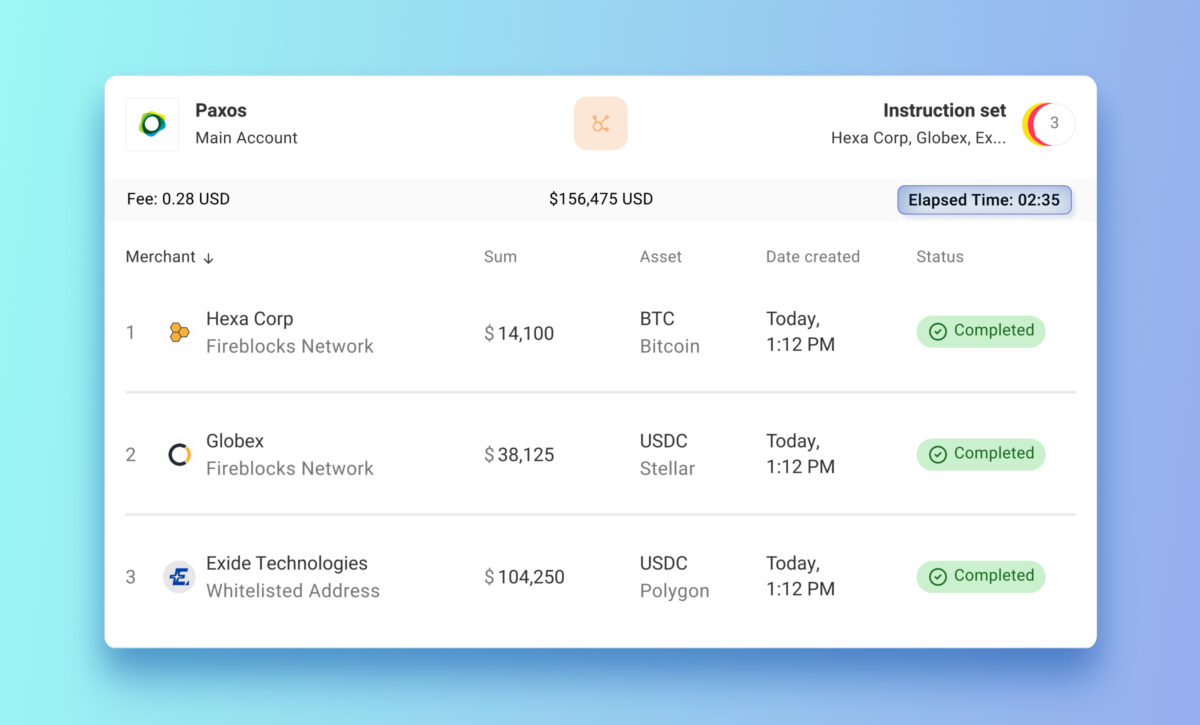
Task: Click Fireblocks Network under Globex
Action: point(290,468)
